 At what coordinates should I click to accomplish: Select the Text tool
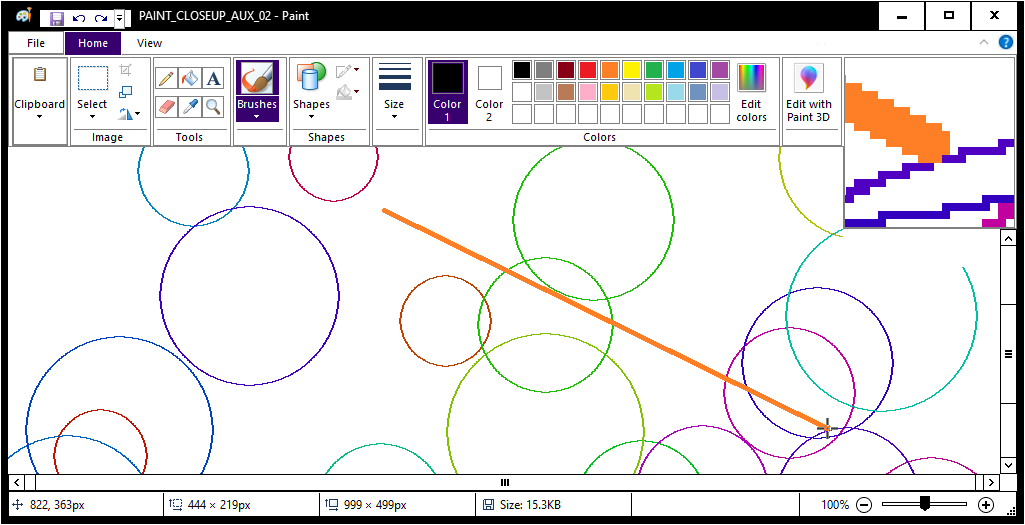pyautogui.click(x=213, y=78)
